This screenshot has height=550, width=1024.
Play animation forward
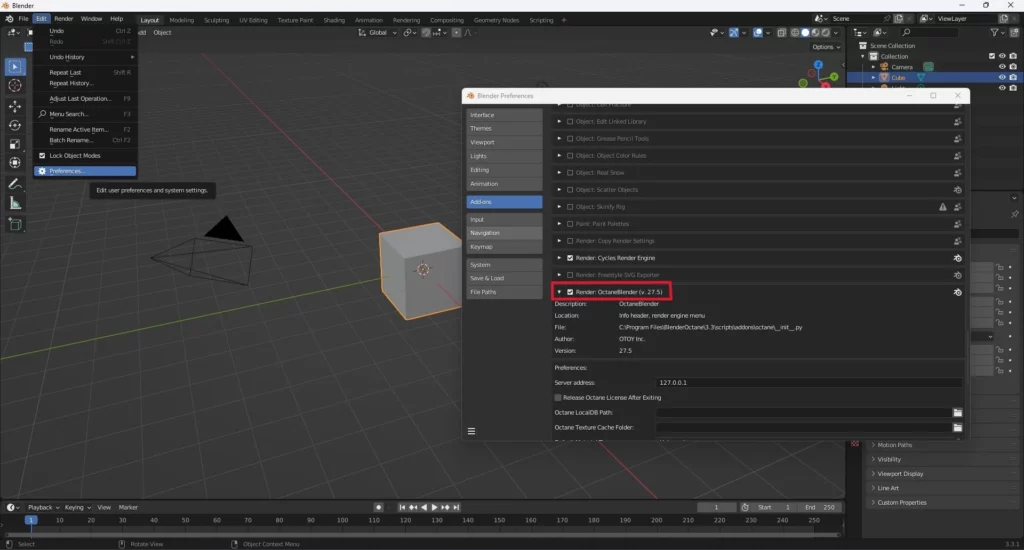point(434,508)
